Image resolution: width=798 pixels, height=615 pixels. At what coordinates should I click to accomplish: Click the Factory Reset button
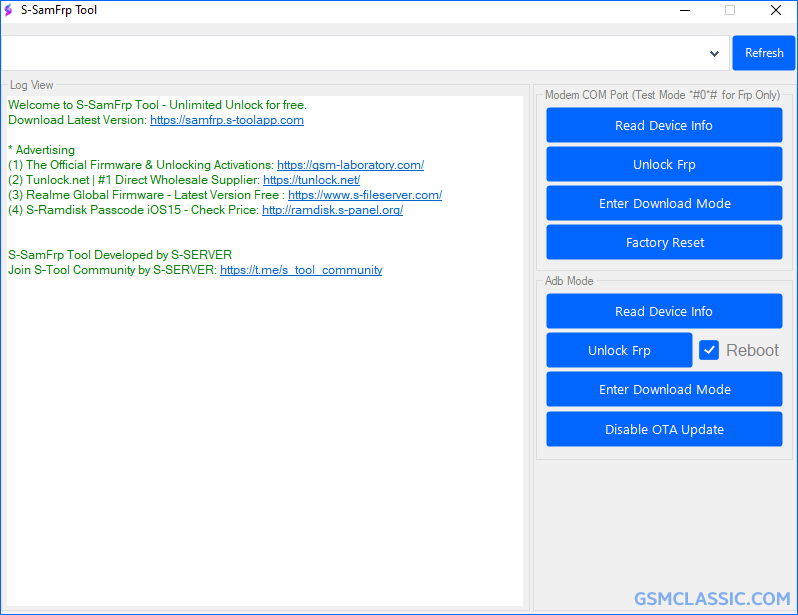tap(664, 242)
